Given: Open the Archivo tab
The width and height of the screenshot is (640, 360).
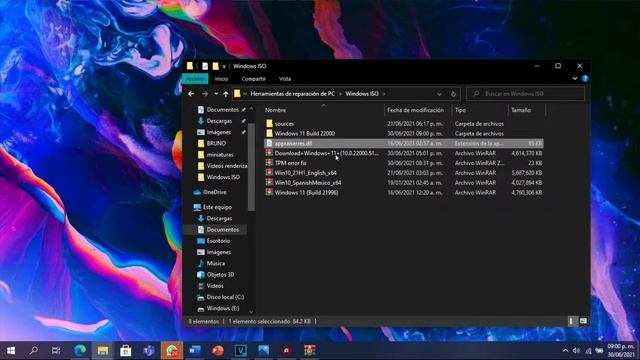Looking at the screenshot, I should [x=195, y=79].
